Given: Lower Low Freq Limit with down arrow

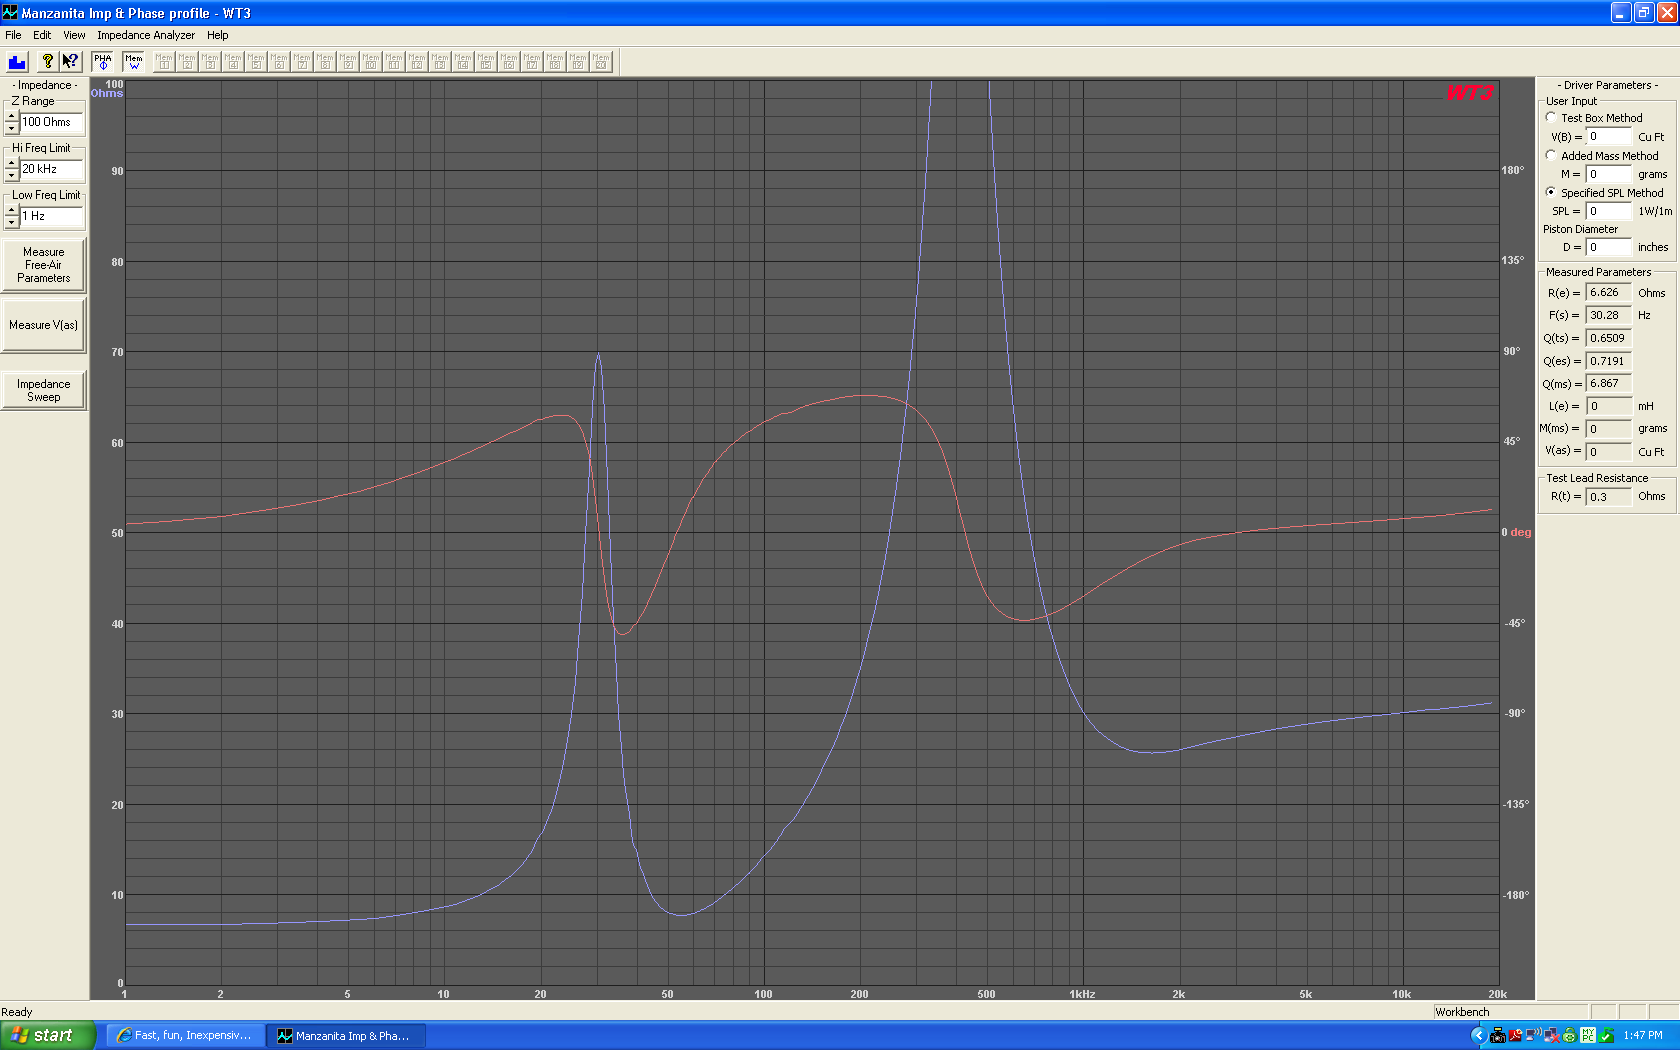Looking at the screenshot, I should point(12,223).
